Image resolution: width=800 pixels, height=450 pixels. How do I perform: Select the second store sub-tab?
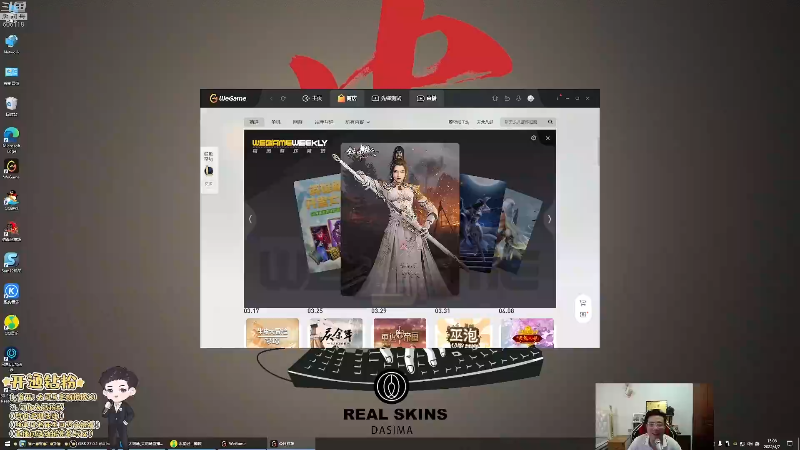click(x=276, y=122)
